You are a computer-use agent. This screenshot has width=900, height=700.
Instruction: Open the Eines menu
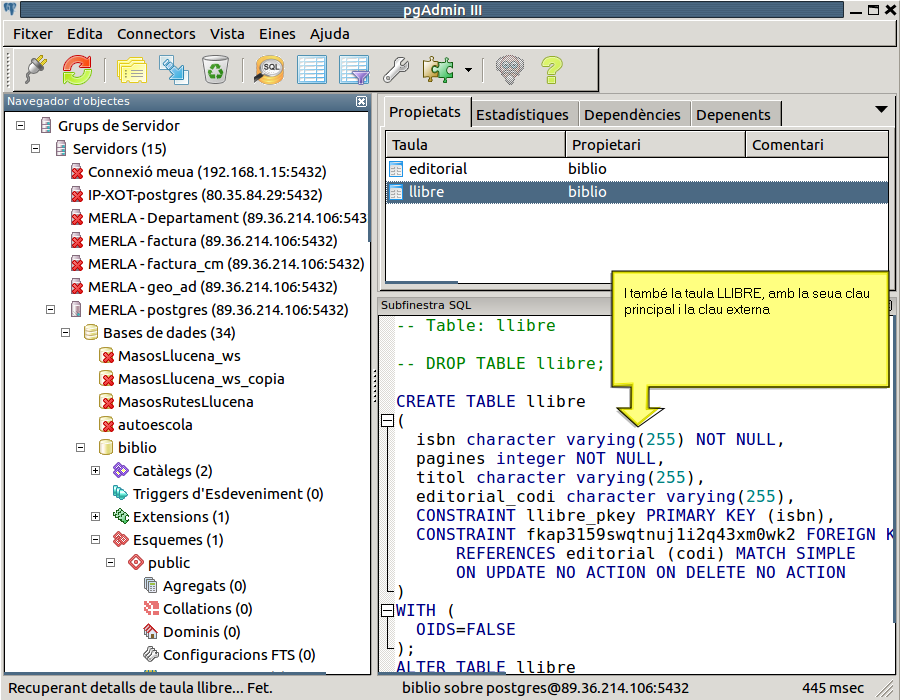277,34
